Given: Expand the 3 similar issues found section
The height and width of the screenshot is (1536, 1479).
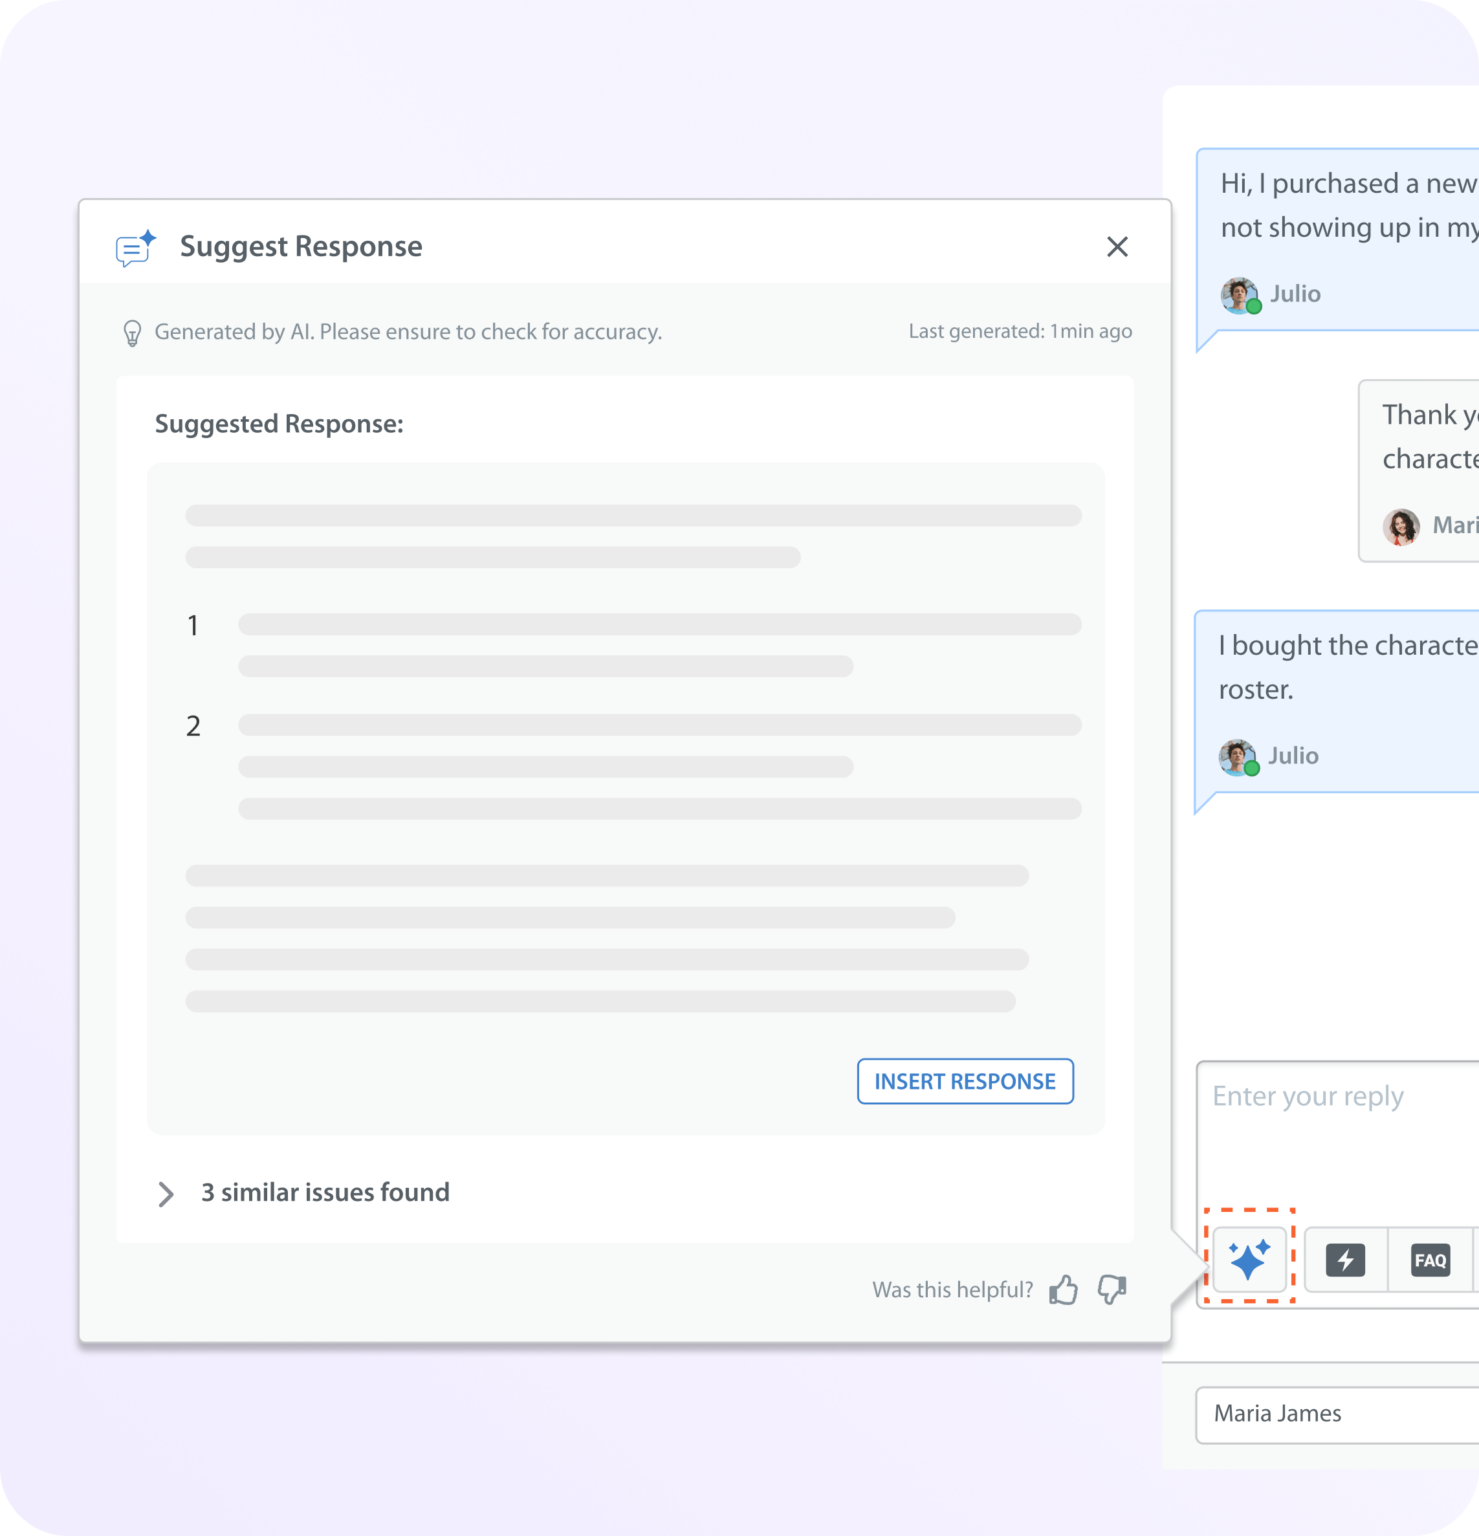Looking at the screenshot, I should (x=325, y=1192).
